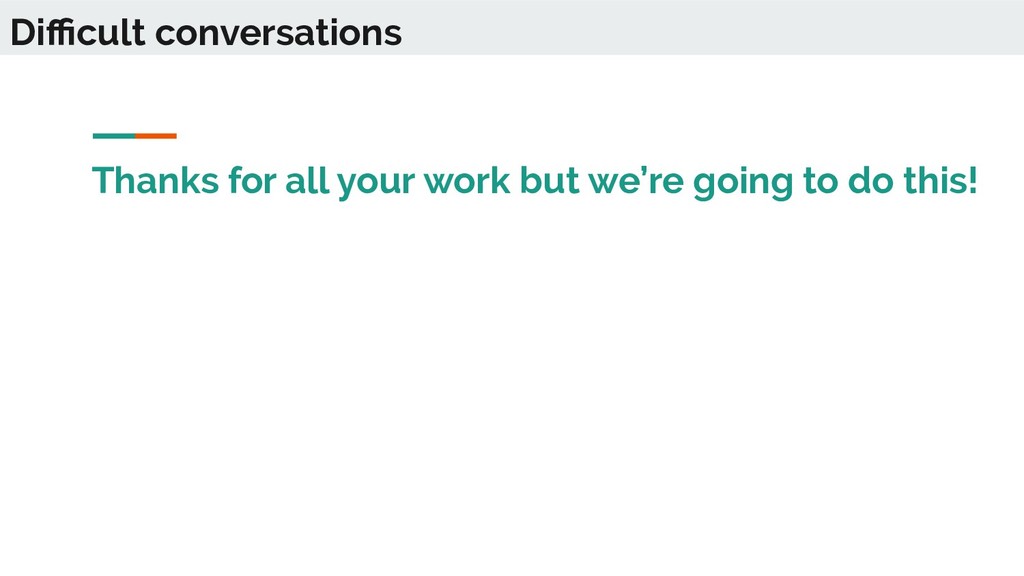
Task: Click the teal accent line segment
Action: pyautogui.click(x=114, y=136)
